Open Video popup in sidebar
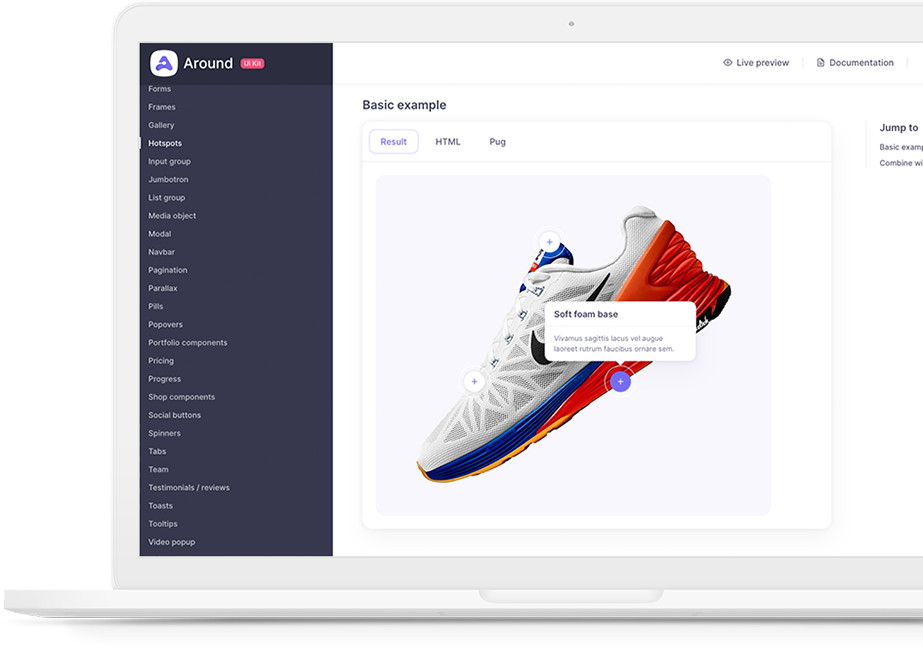Screen dimensions: 923x648 [x=172, y=542]
